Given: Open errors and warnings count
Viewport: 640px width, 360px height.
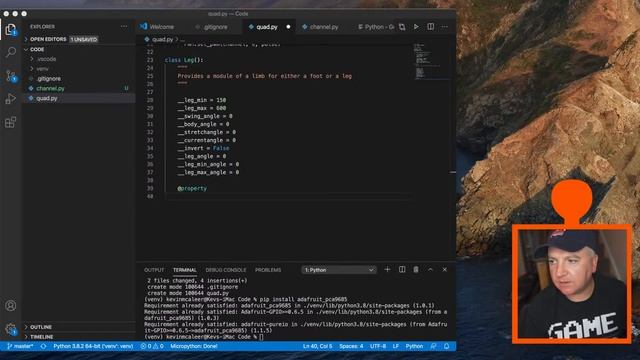Looking at the screenshot, I should tap(152, 346).
